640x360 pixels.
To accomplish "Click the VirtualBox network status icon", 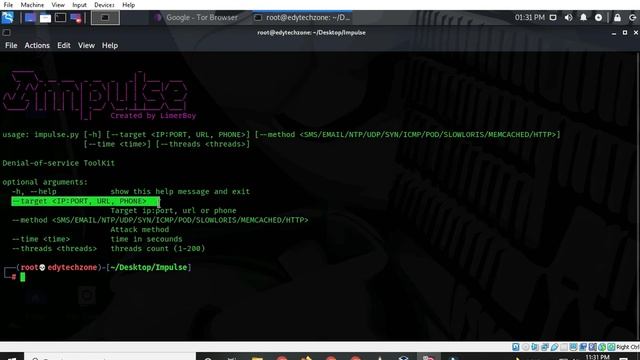I will tap(545, 347).
